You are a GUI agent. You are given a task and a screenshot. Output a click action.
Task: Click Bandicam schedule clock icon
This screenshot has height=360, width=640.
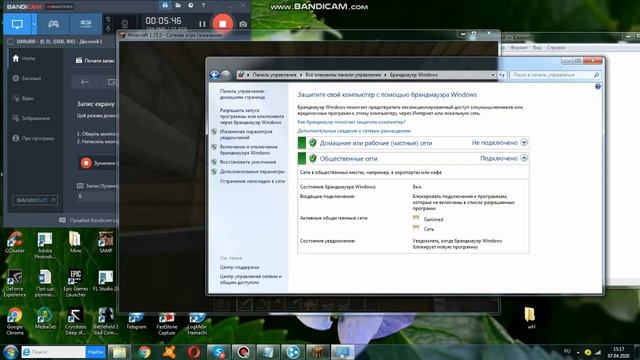[x=191, y=5]
